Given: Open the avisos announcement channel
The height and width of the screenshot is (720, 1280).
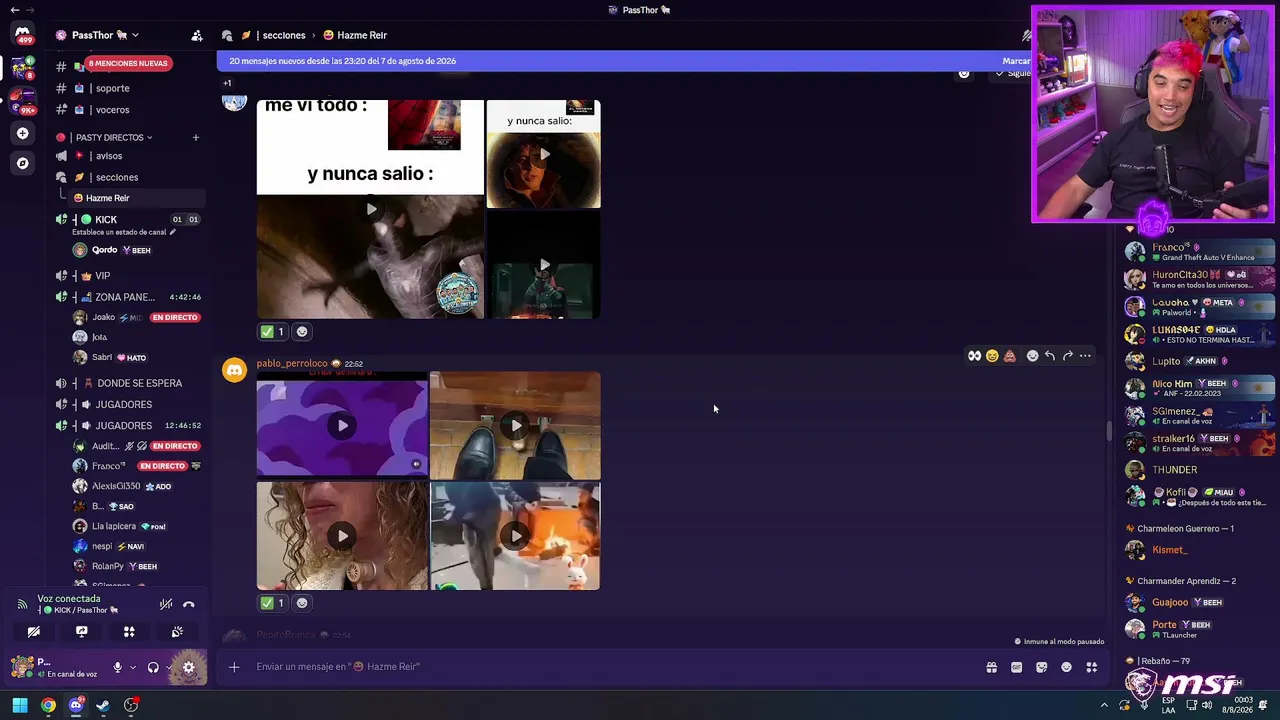Looking at the screenshot, I should coord(130,156).
